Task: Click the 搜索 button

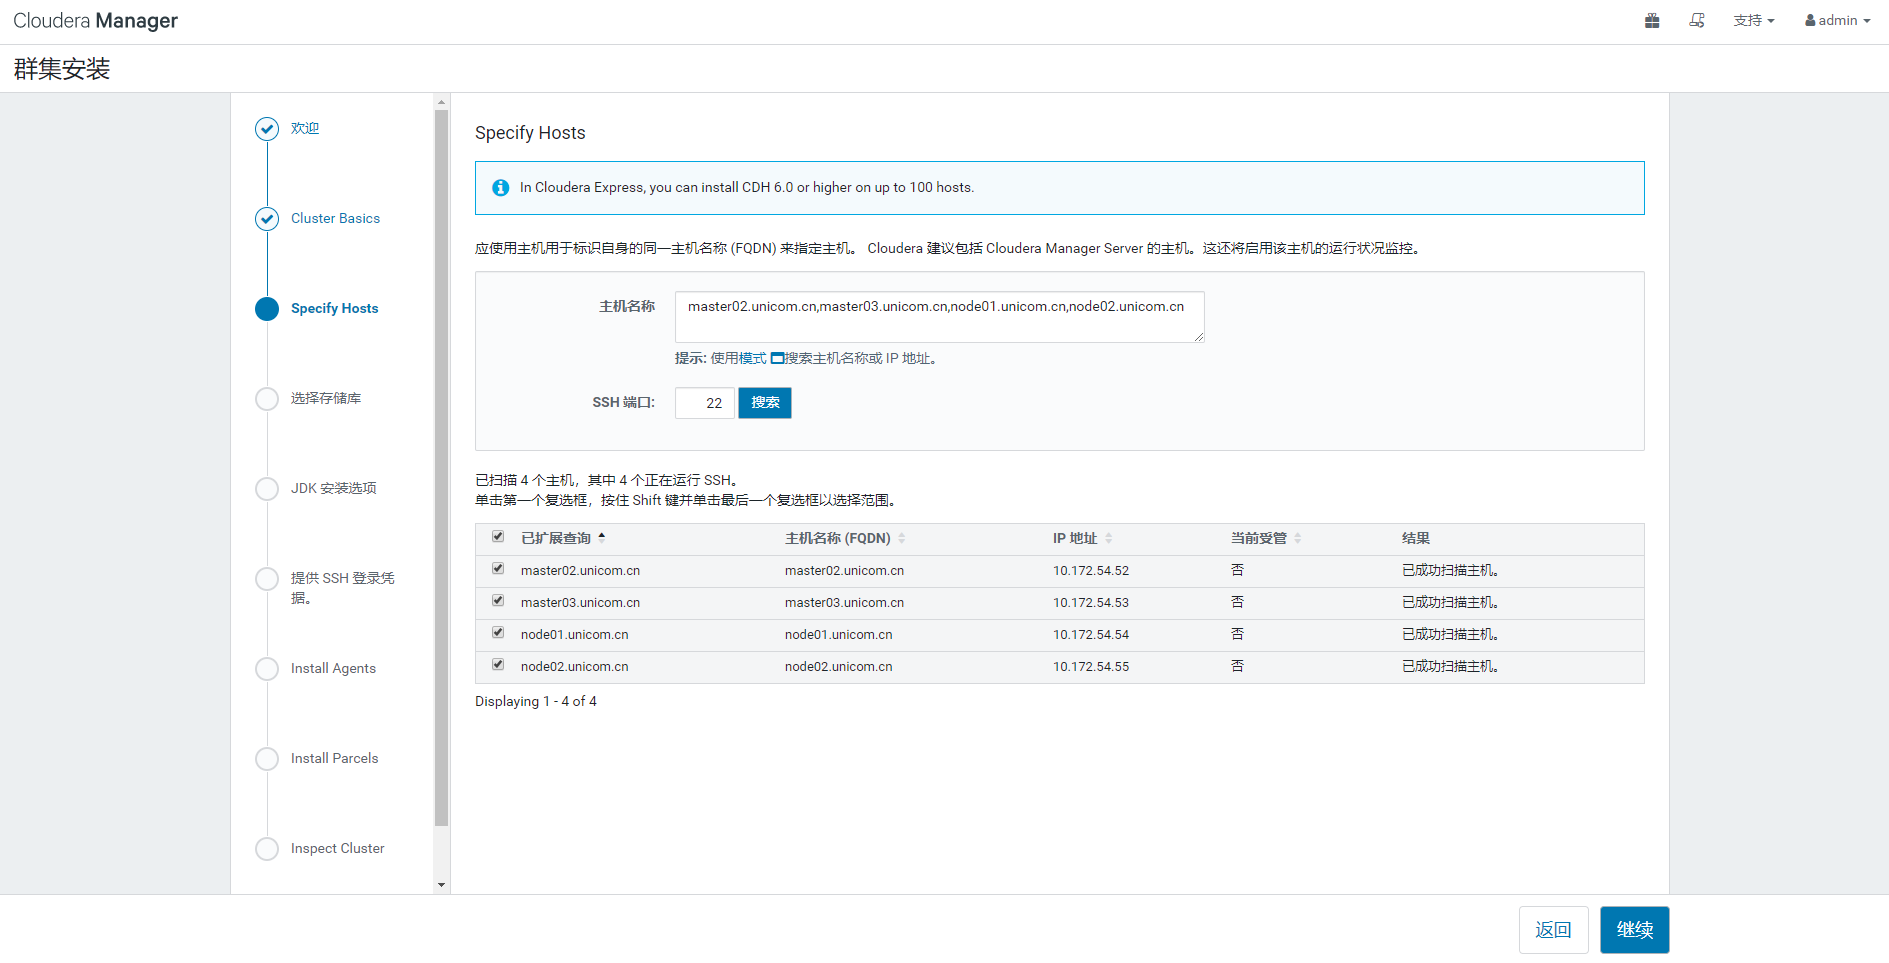Action: click(x=765, y=403)
